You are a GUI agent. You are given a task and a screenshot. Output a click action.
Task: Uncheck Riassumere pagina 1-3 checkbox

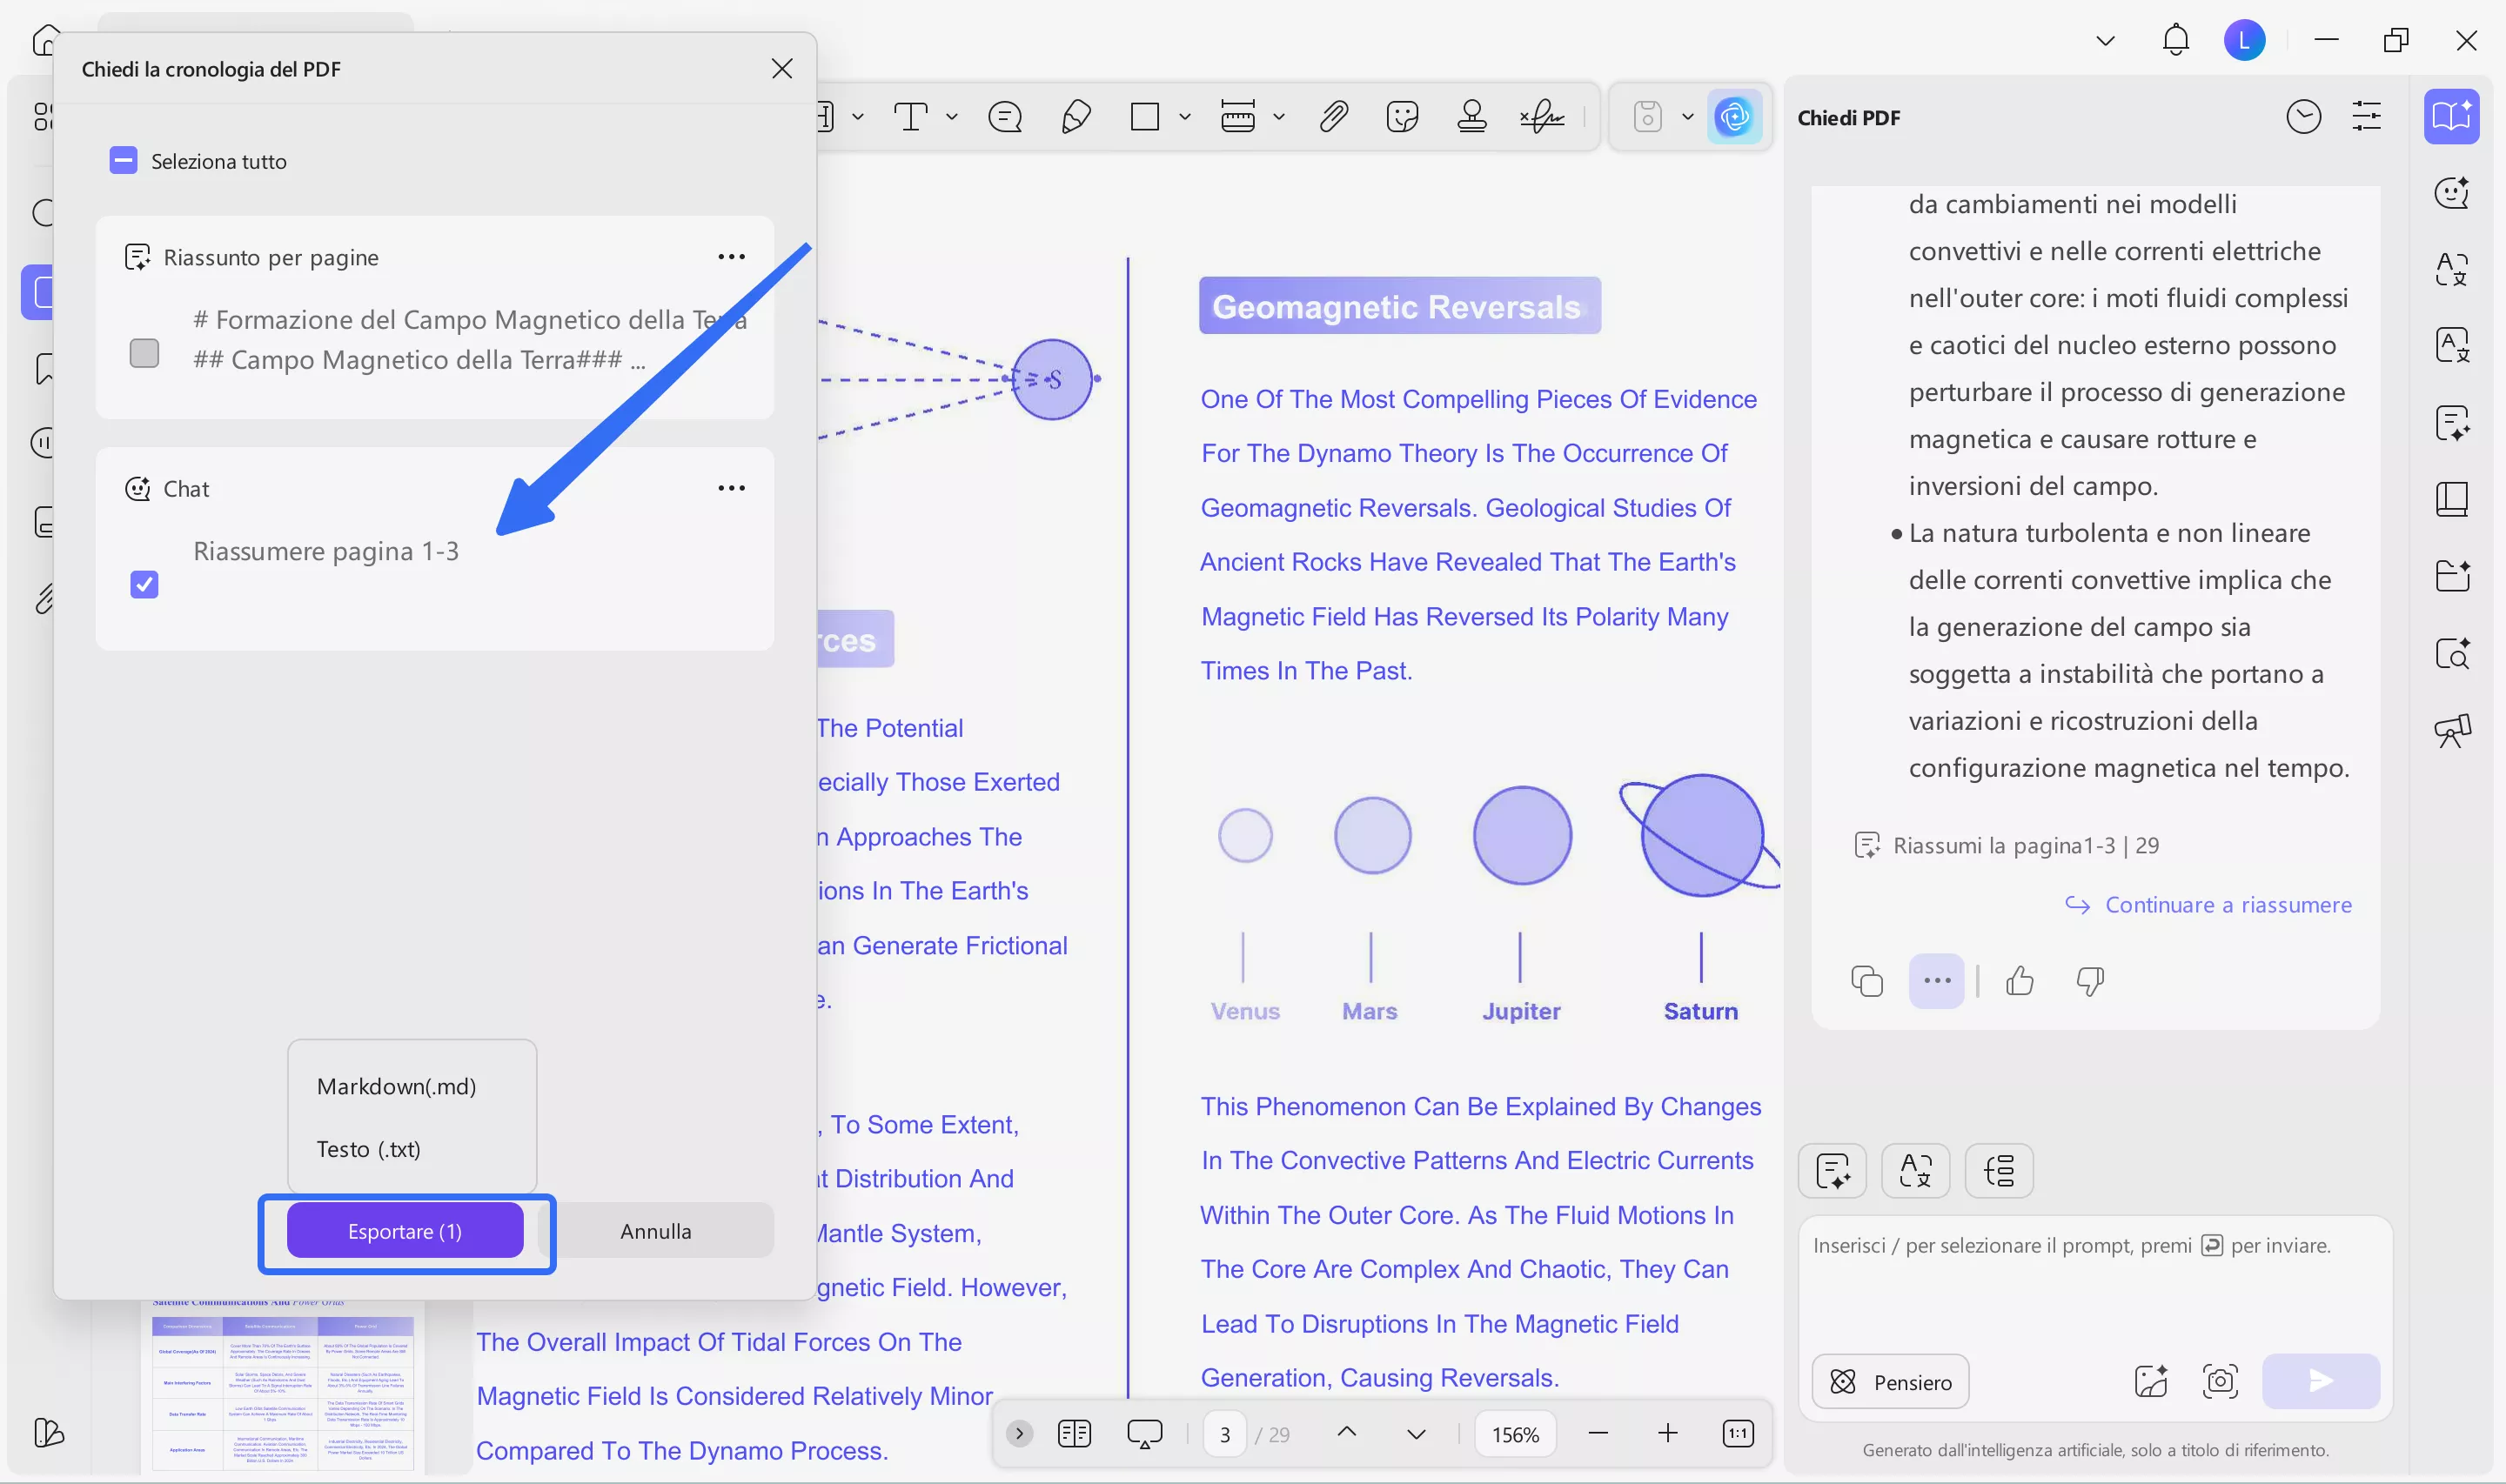pos(145,584)
